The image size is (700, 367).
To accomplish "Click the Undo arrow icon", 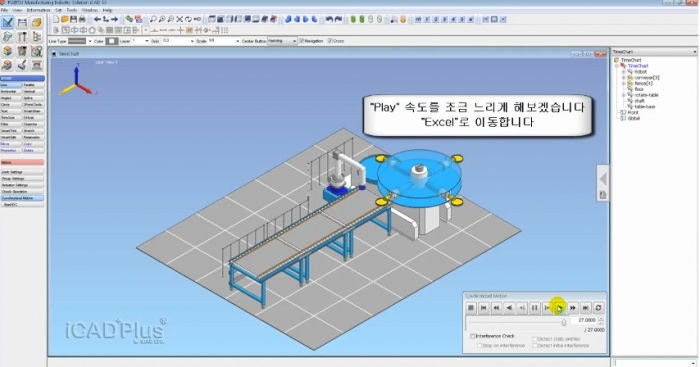I will coord(329,19).
